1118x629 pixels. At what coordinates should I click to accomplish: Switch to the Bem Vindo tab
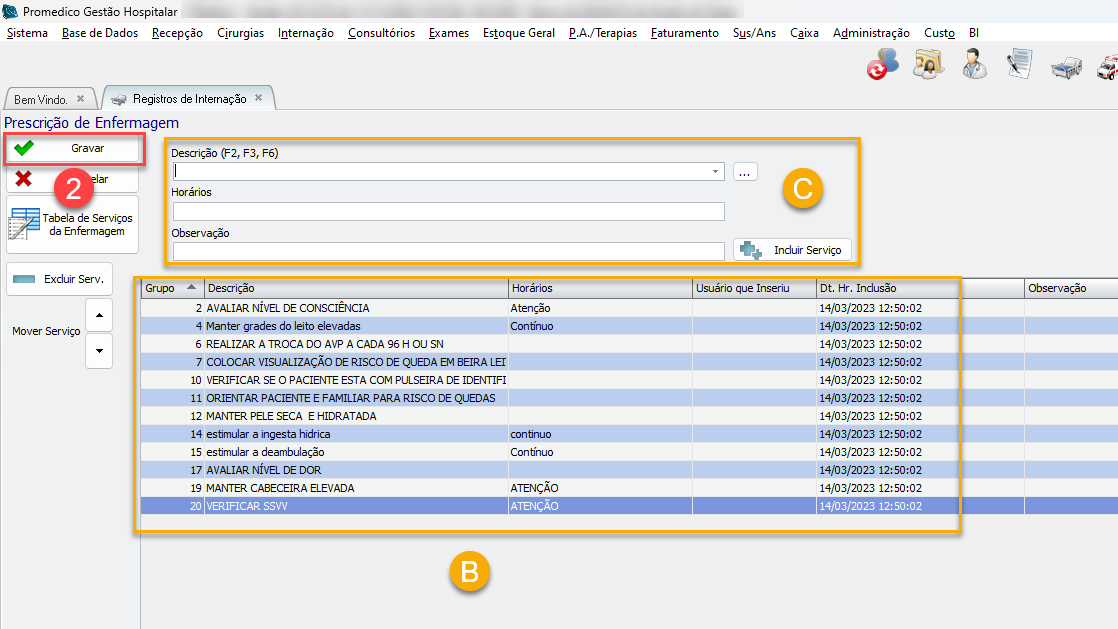[x=41, y=100]
